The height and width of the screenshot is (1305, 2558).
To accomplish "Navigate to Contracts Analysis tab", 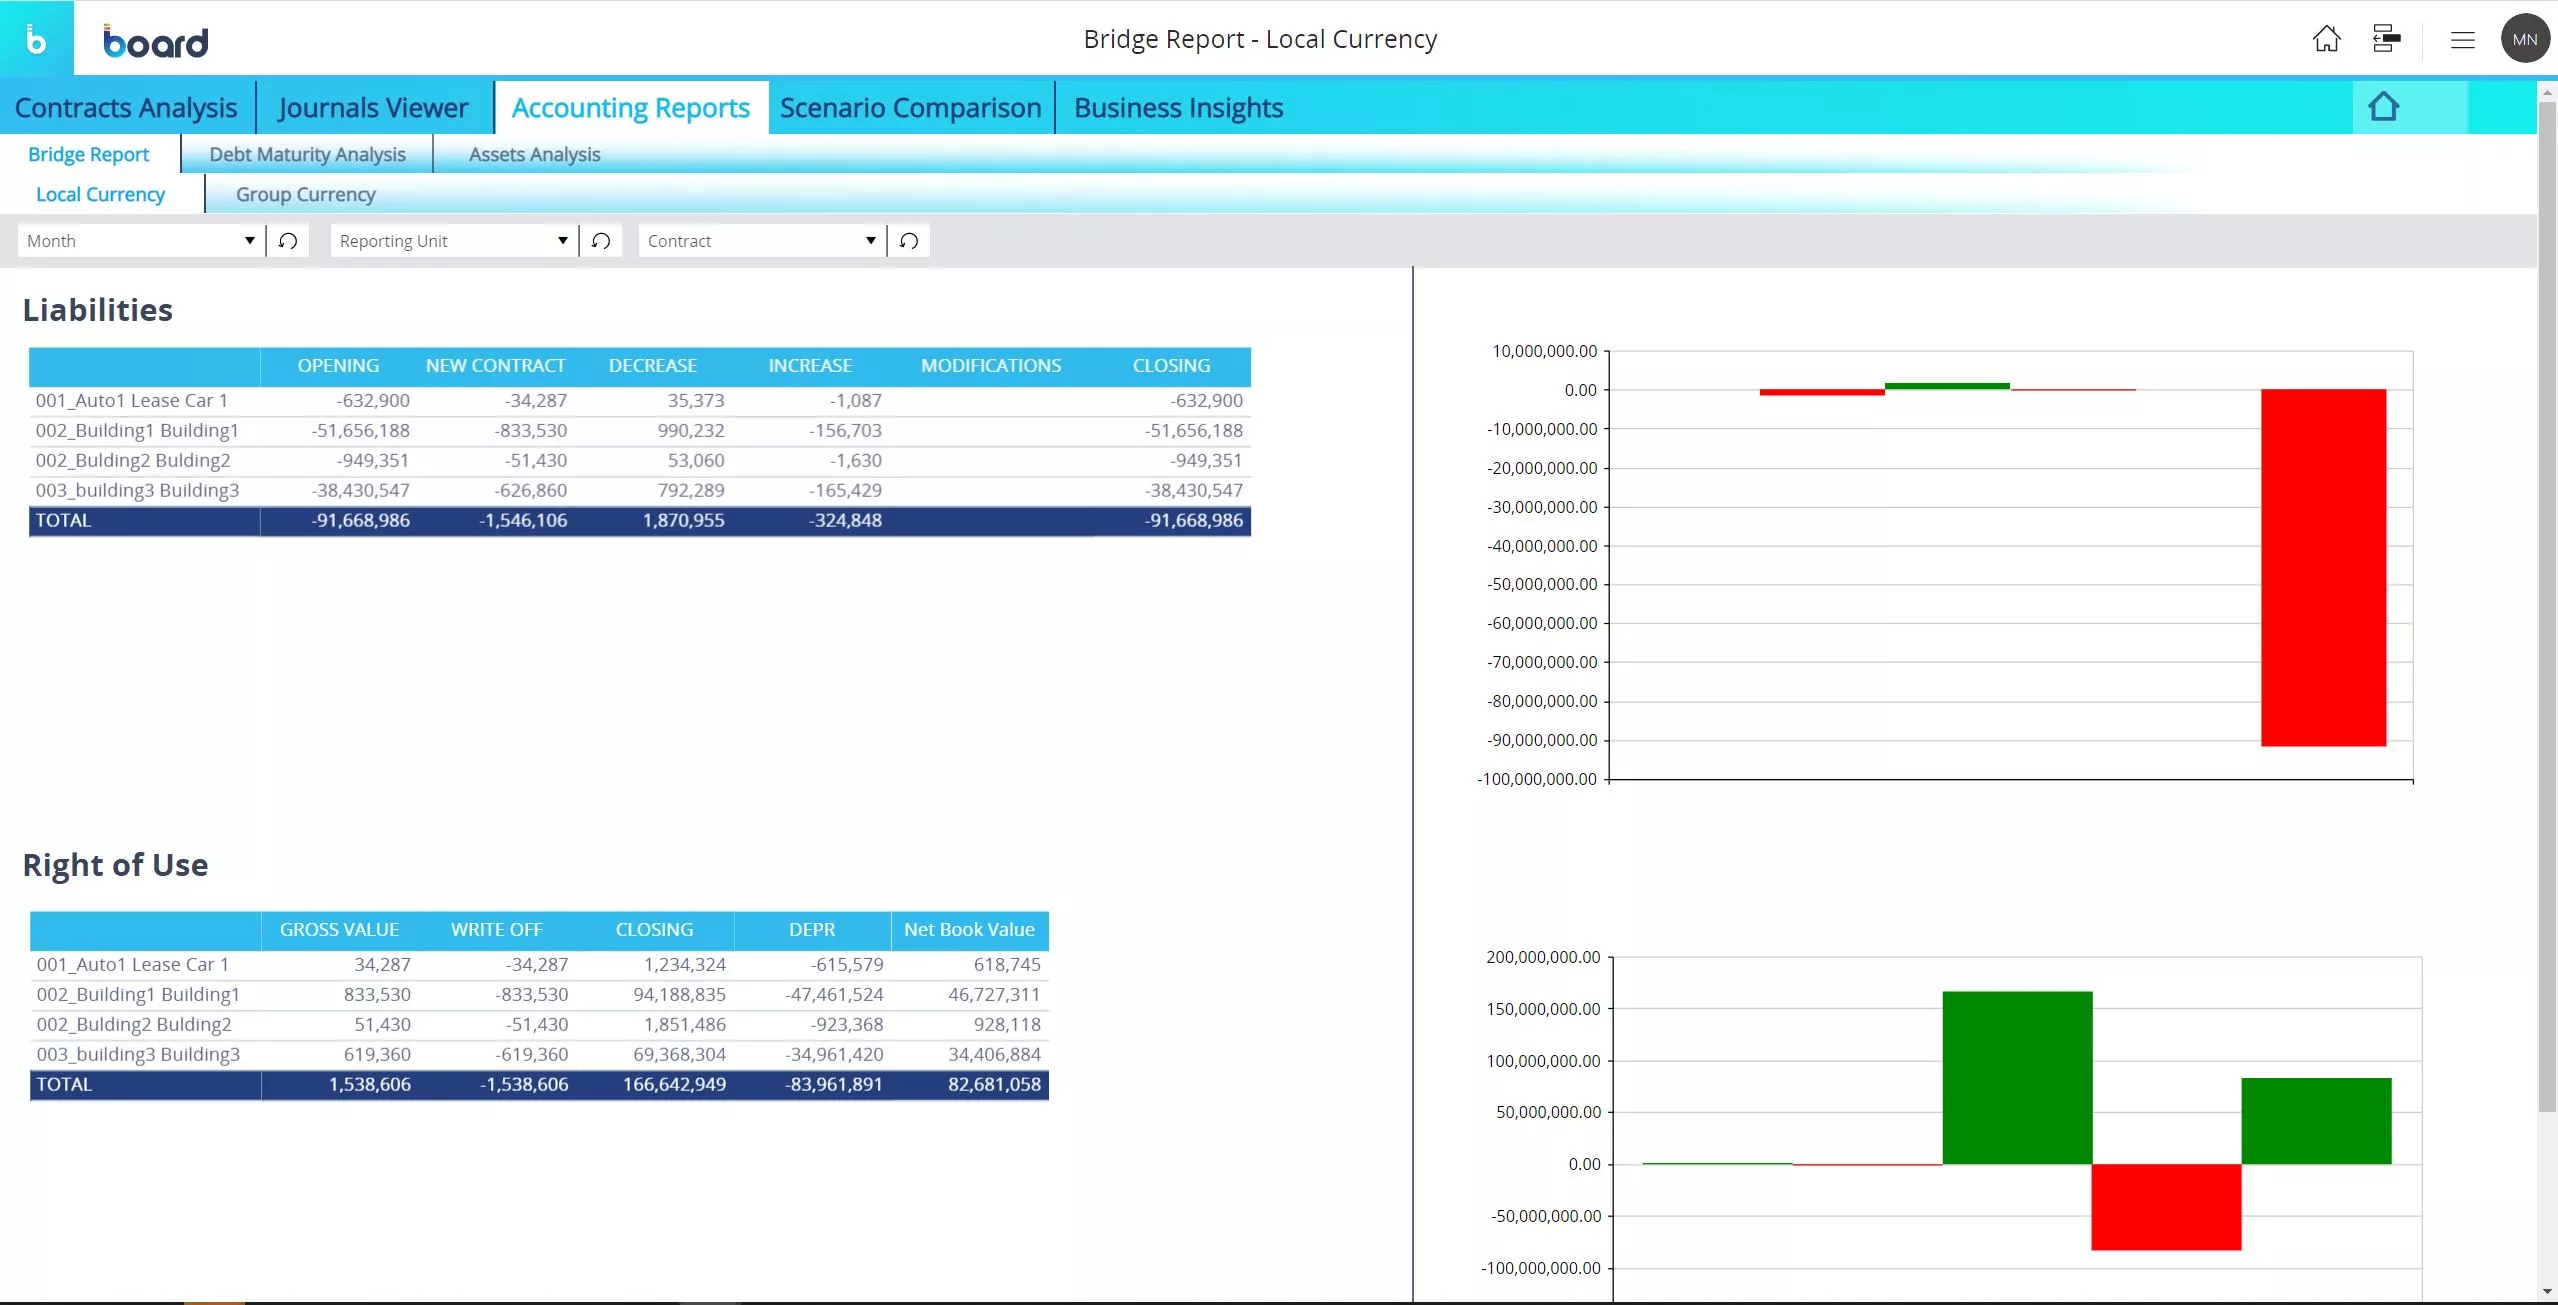I will 126,107.
